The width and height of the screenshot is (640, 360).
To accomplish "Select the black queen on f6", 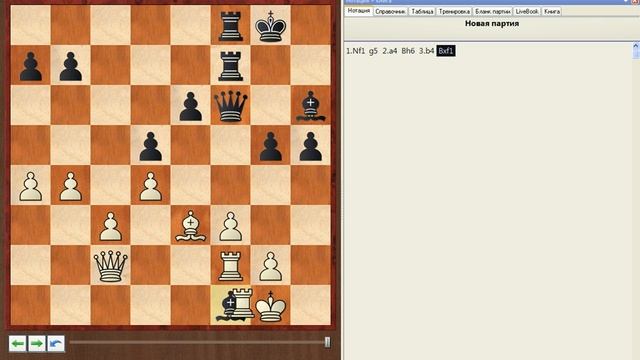I will [231, 106].
